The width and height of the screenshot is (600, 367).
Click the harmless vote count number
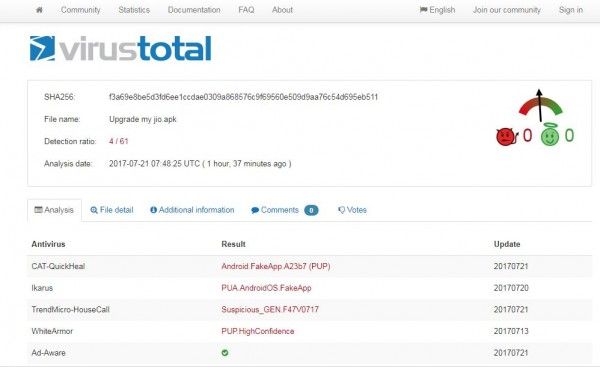569,135
